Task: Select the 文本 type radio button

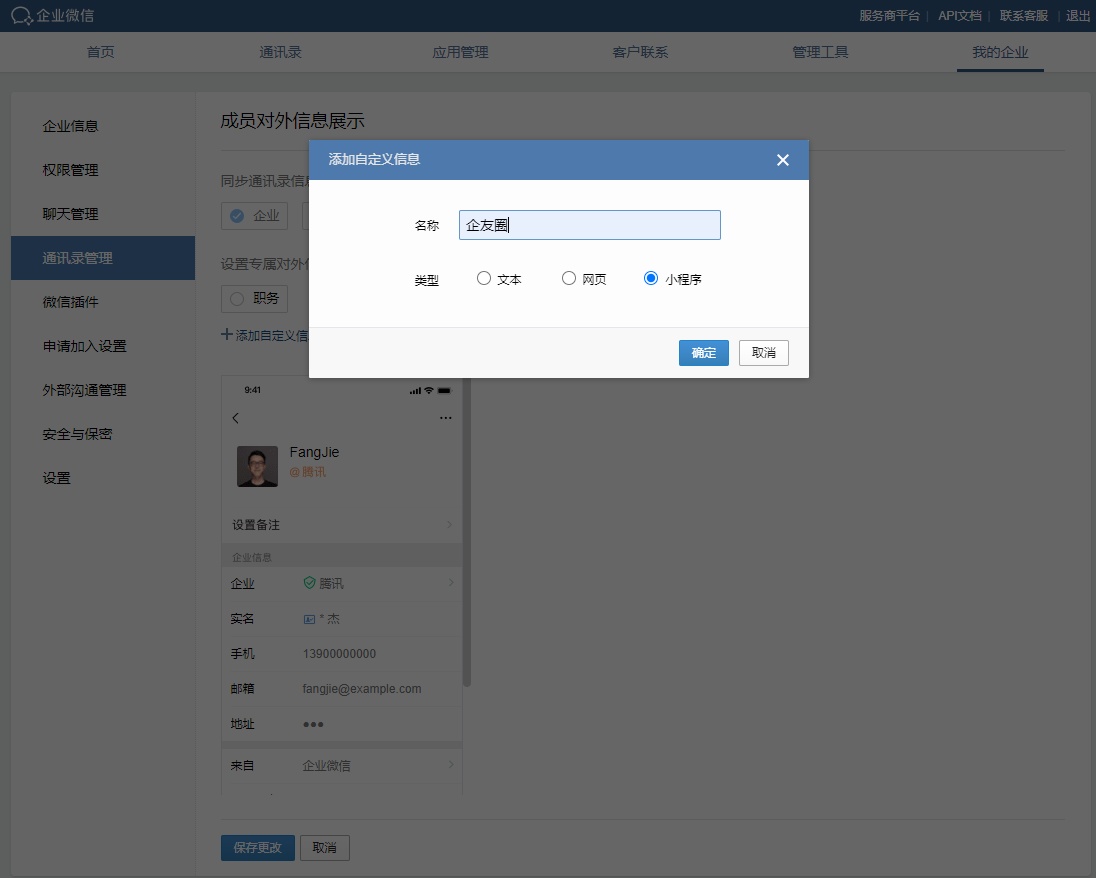Action: pos(484,279)
